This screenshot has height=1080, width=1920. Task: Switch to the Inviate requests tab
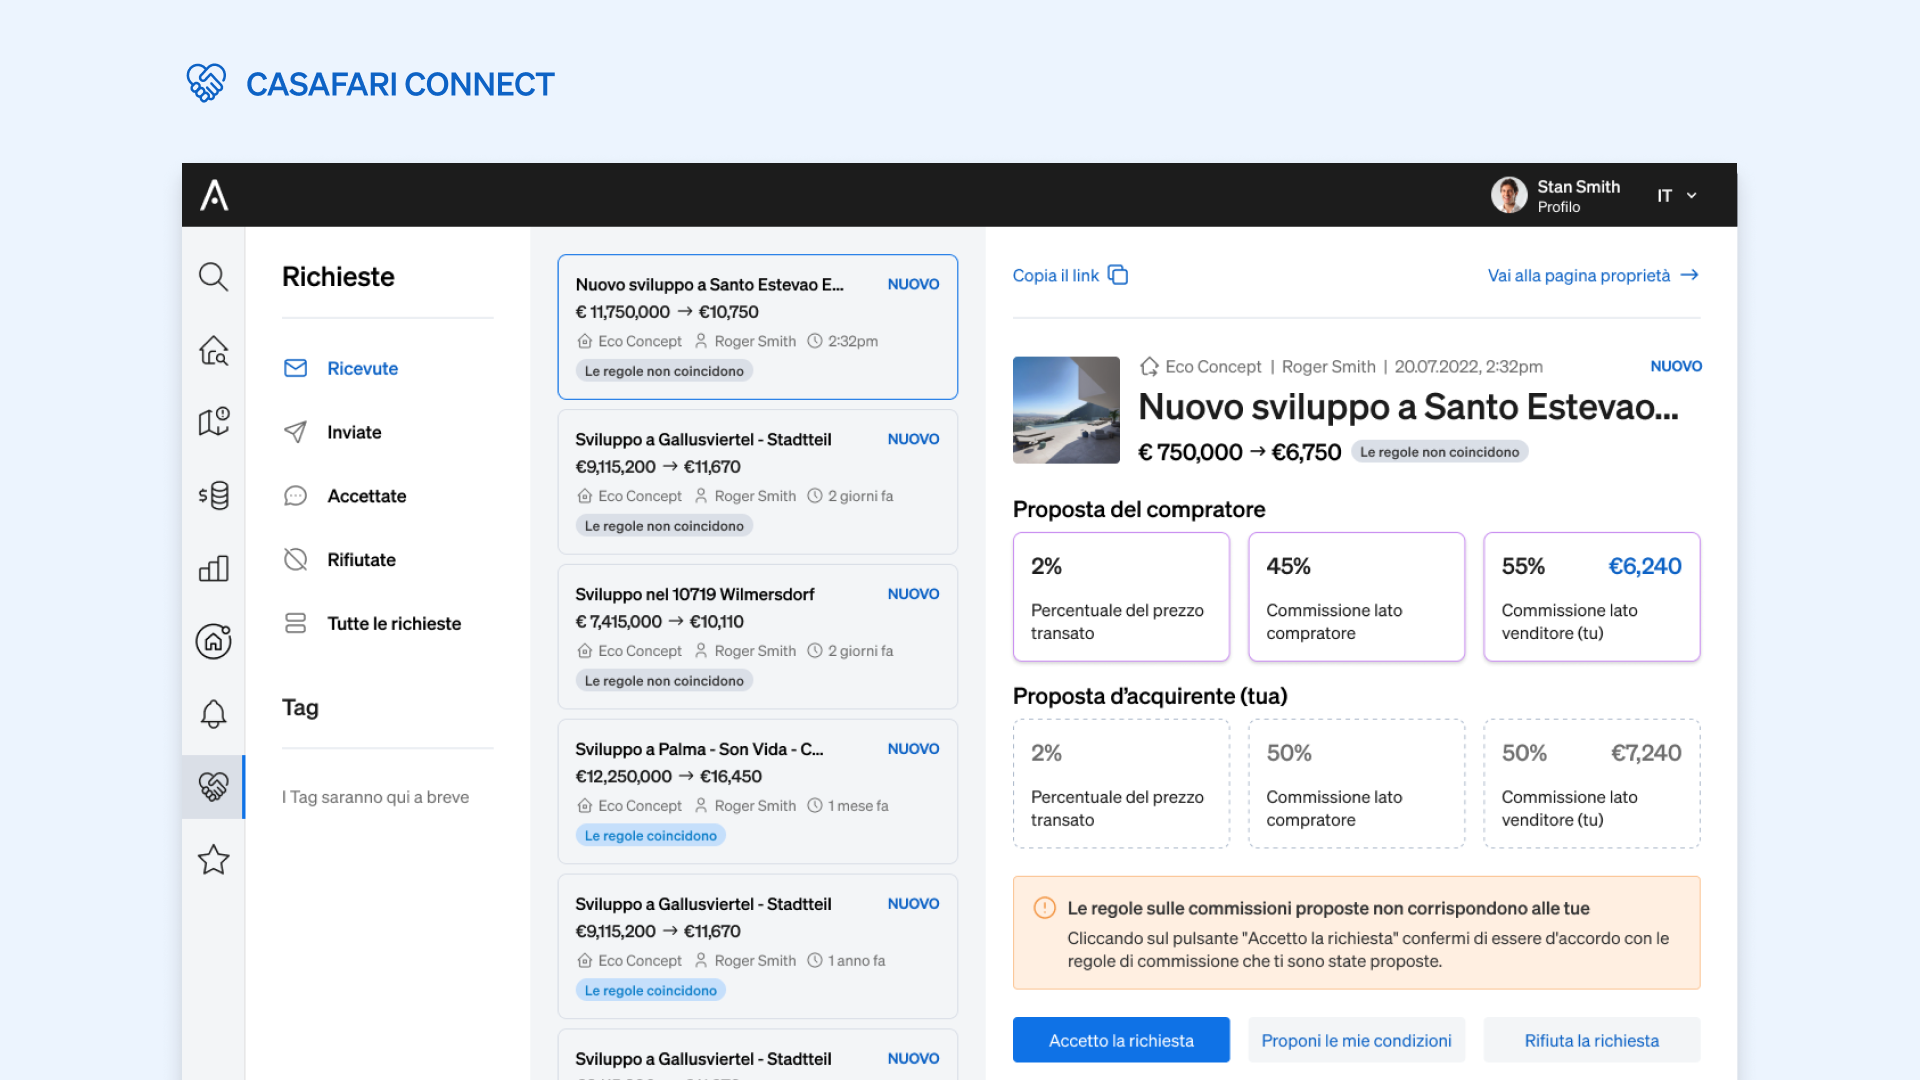[354, 432]
